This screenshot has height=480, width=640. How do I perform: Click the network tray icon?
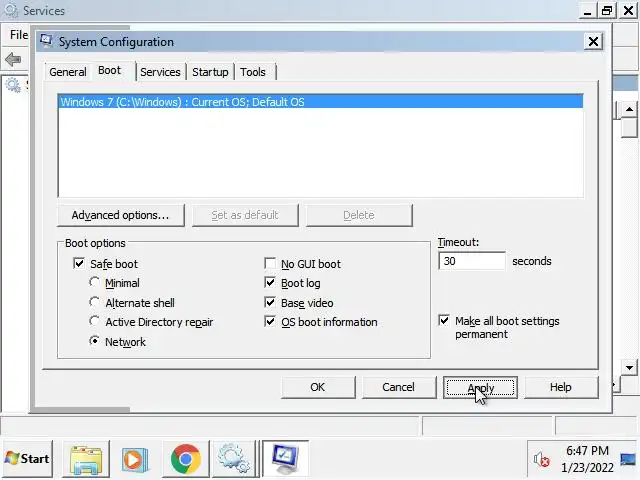click(628, 460)
